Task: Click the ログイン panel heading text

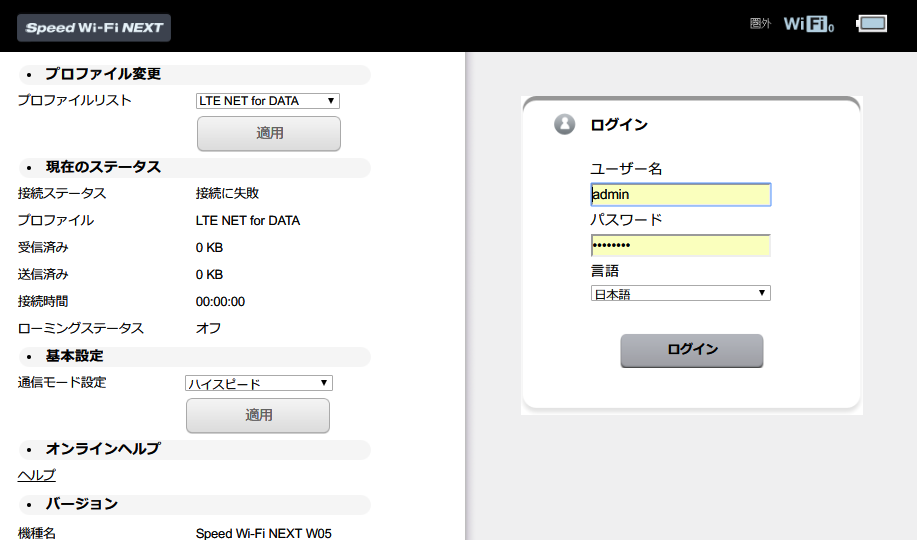Action: [619, 125]
